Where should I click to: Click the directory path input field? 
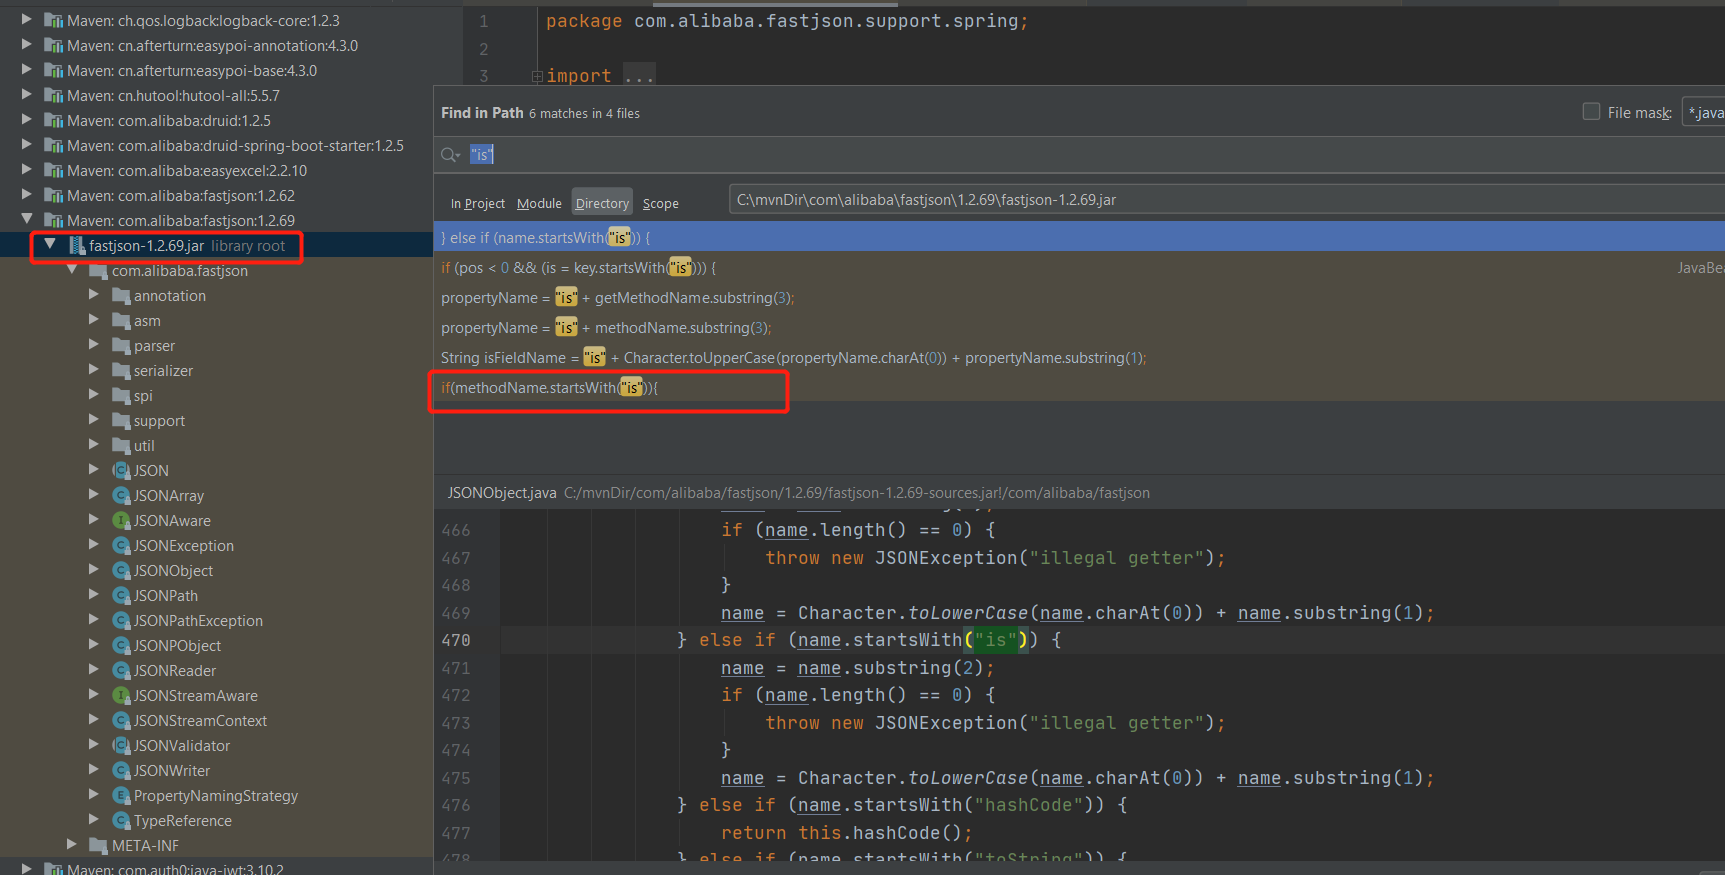pyautogui.click(x=1227, y=200)
